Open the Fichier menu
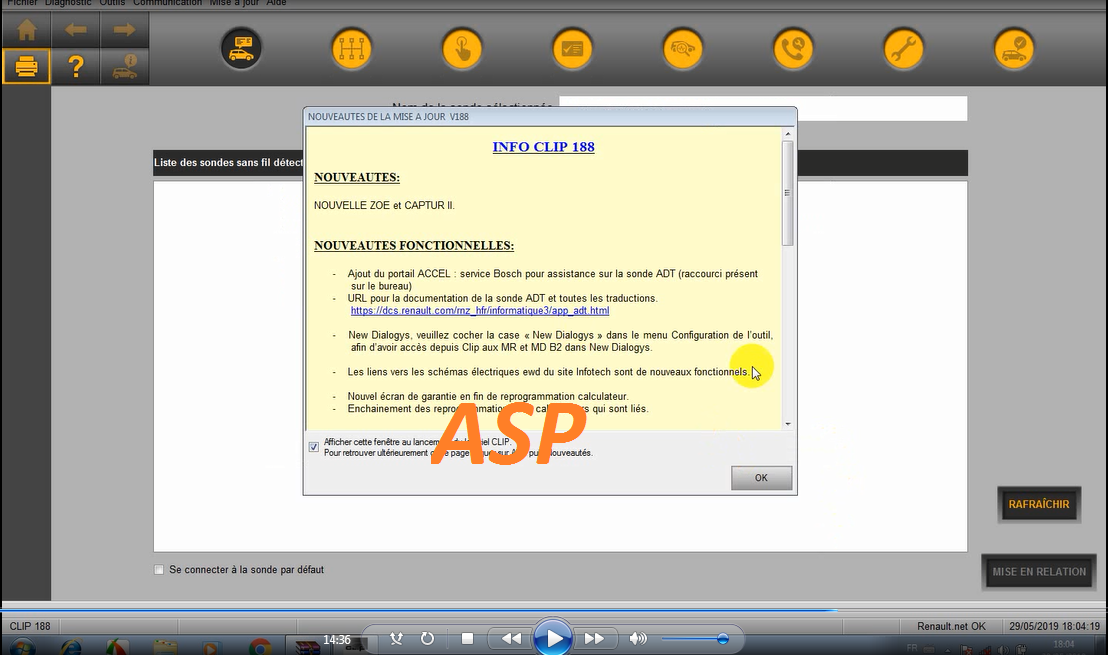1108x655 pixels. (22, 3)
